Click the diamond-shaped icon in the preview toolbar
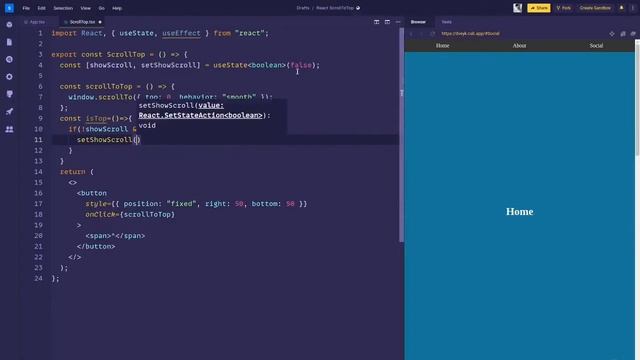This screenshot has width=640, height=360. click(x=612, y=34)
